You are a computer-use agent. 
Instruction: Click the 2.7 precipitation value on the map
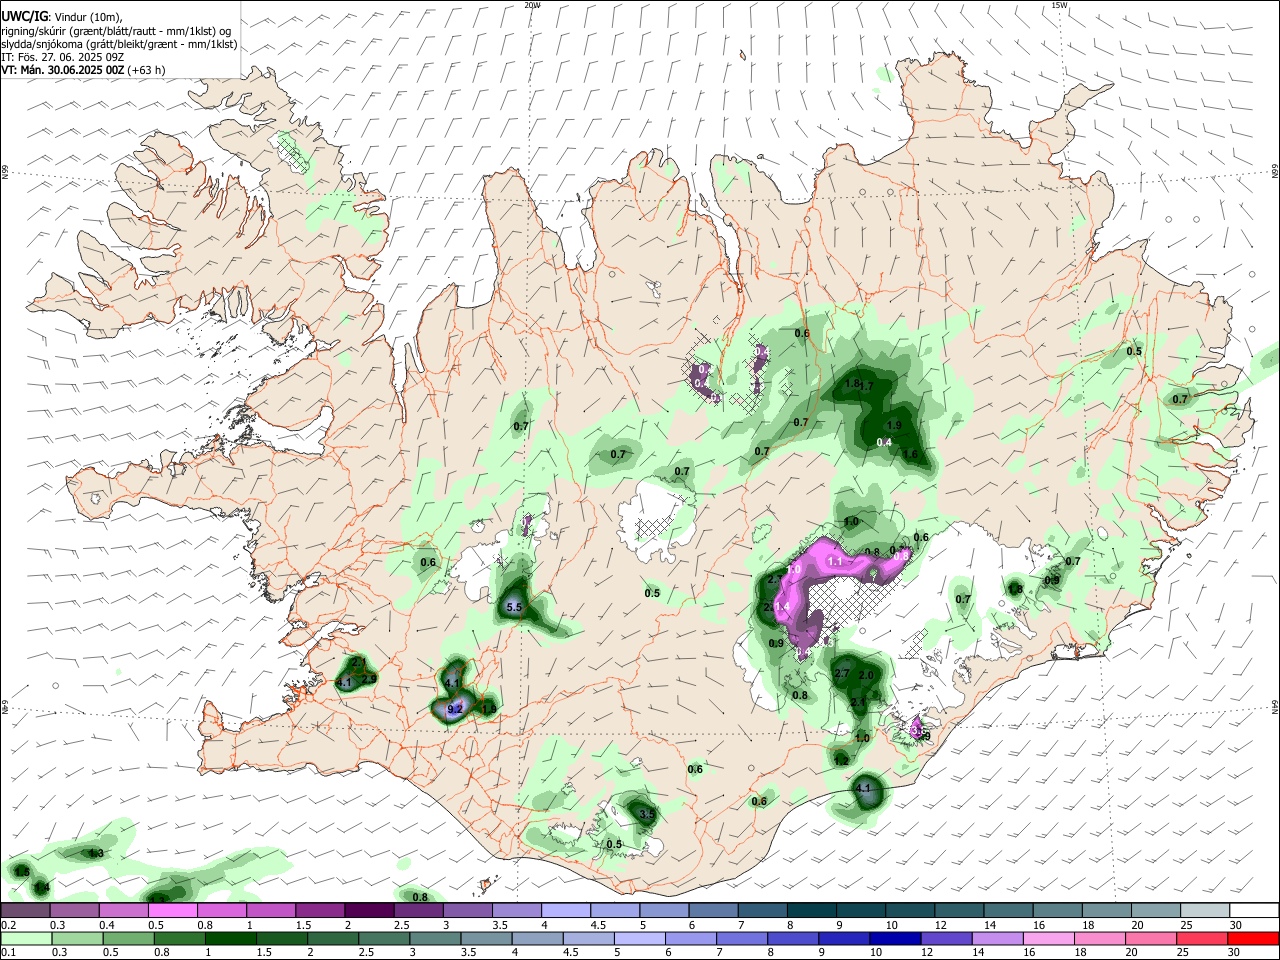[x=841, y=674]
